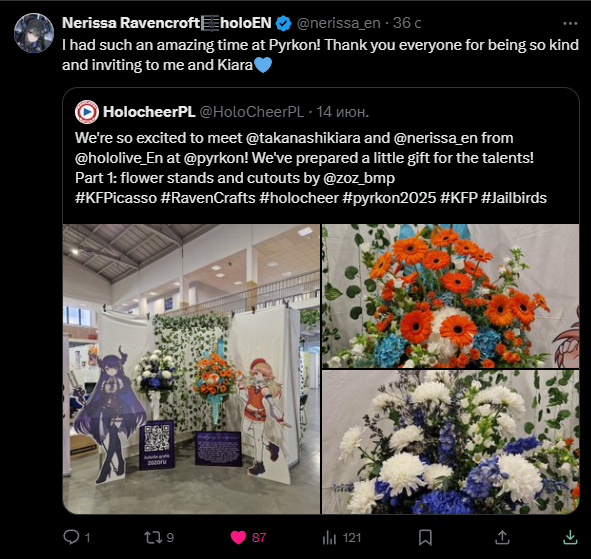Open Nerissa Ravencroft's profile avatar

(x=34, y=33)
